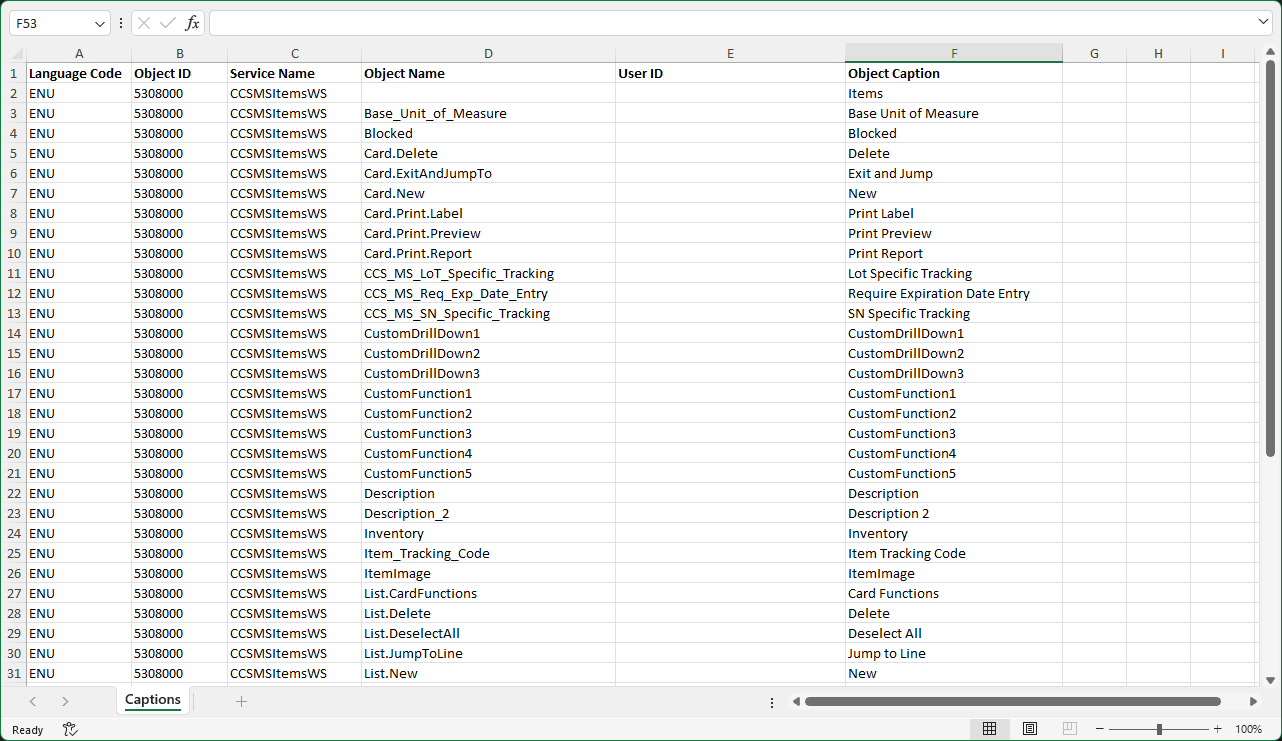Open the Accessibility checker icon next to Ready

tap(70, 729)
